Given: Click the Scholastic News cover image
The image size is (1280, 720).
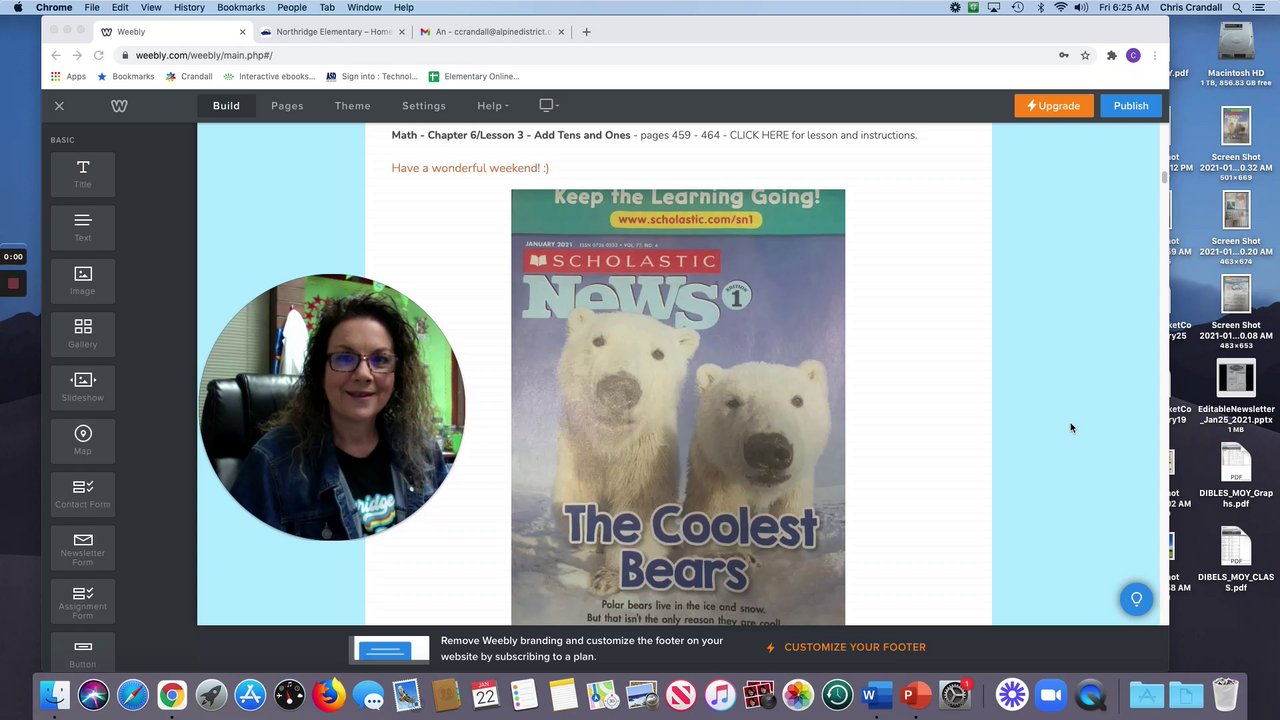Looking at the screenshot, I should point(678,407).
